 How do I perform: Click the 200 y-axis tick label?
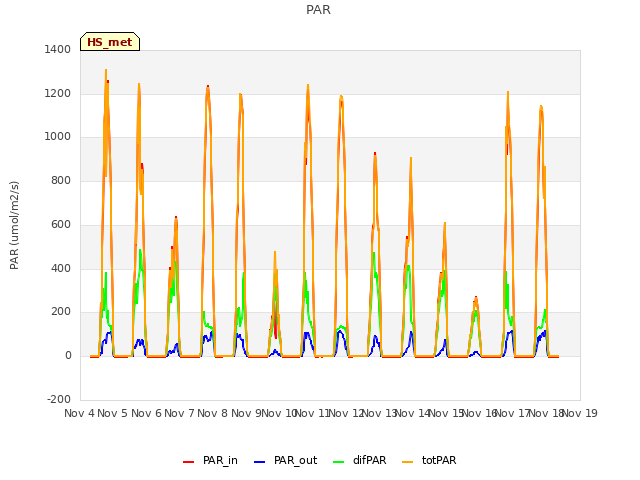tap(61, 312)
